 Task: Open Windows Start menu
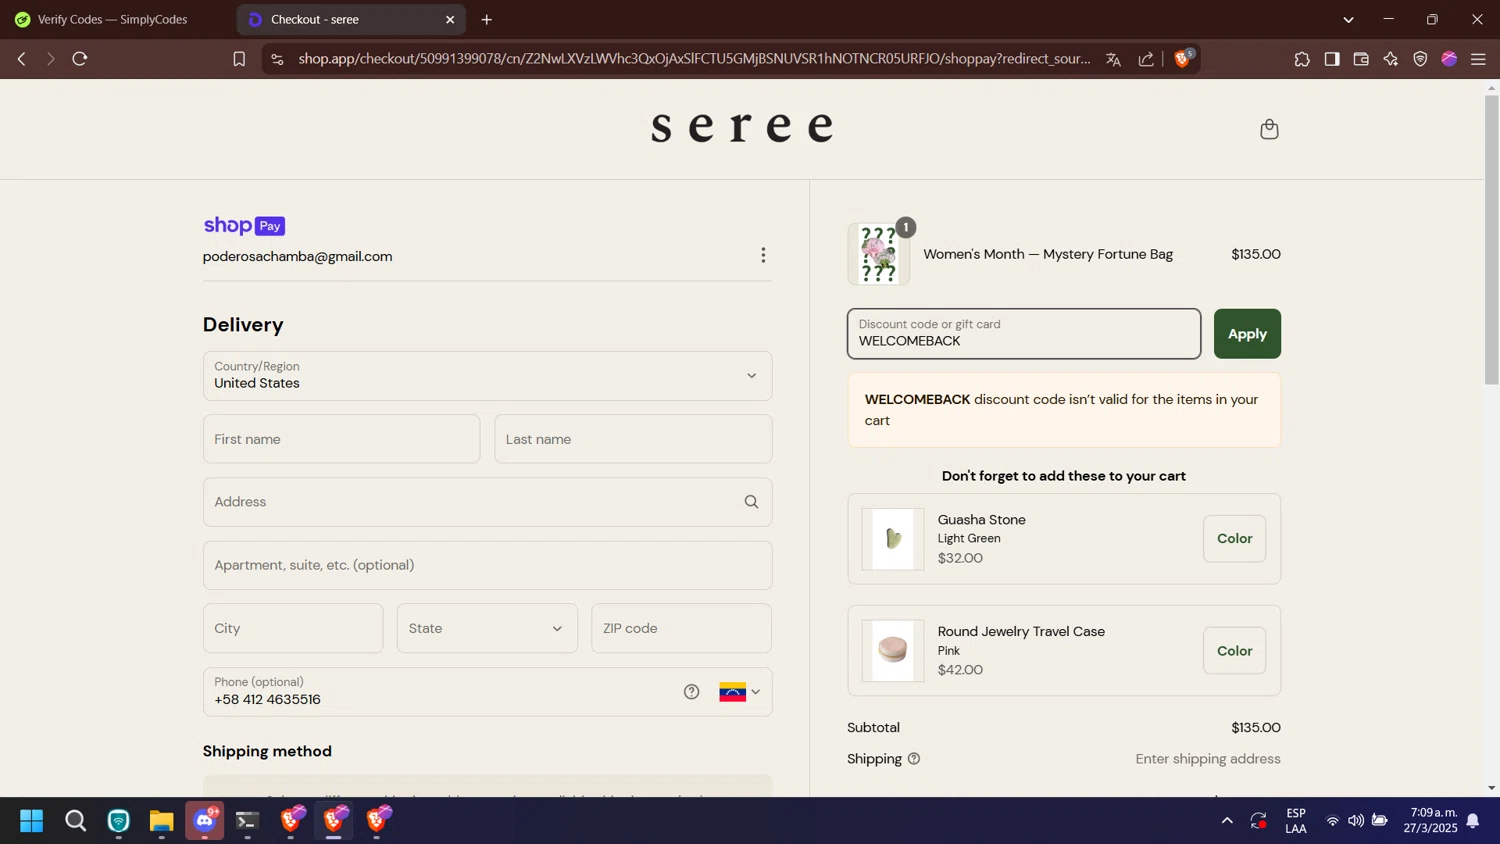32,821
